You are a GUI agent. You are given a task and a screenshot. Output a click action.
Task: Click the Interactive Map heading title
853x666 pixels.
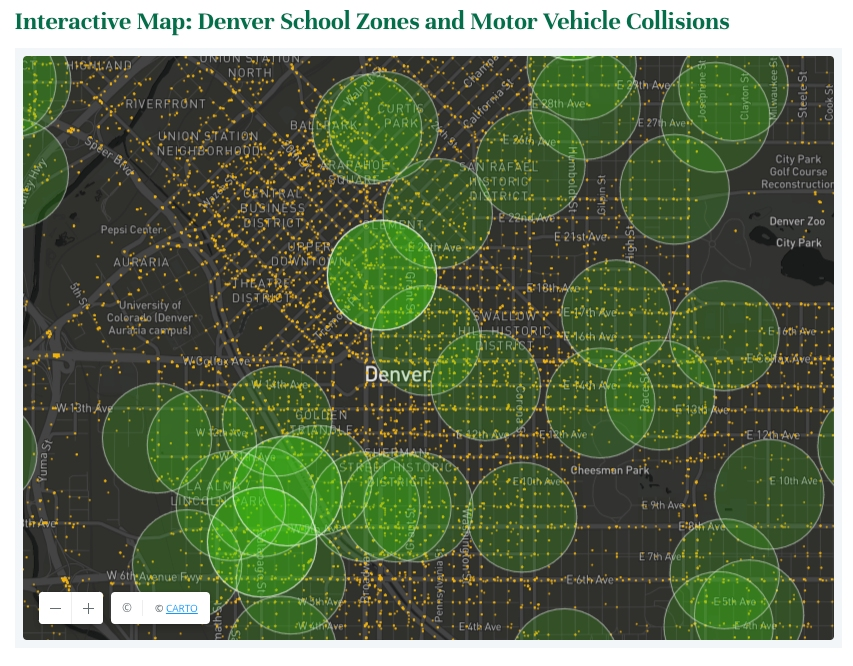point(372,22)
